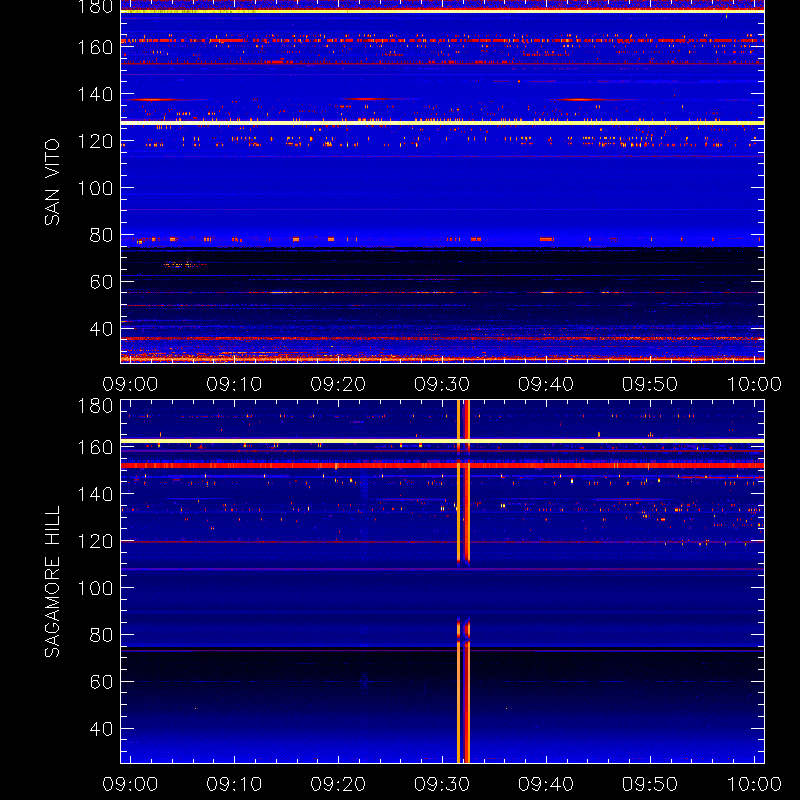Select the 120 label on San Vito axis
This screenshot has height=800, width=800.
95,141
